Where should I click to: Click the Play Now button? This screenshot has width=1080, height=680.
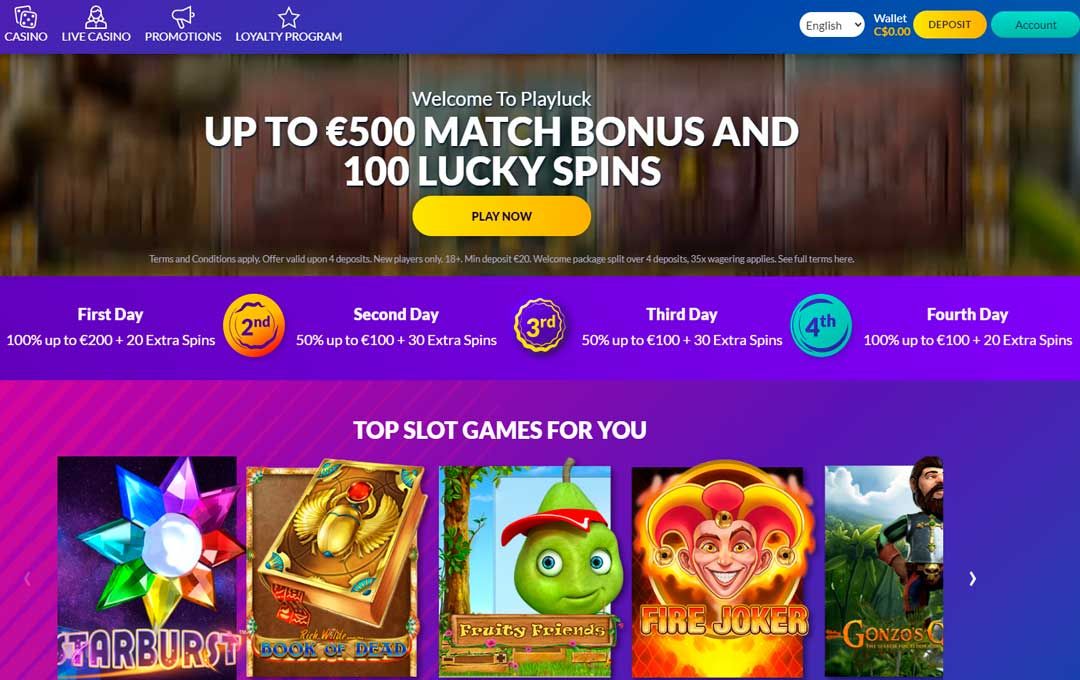click(501, 216)
